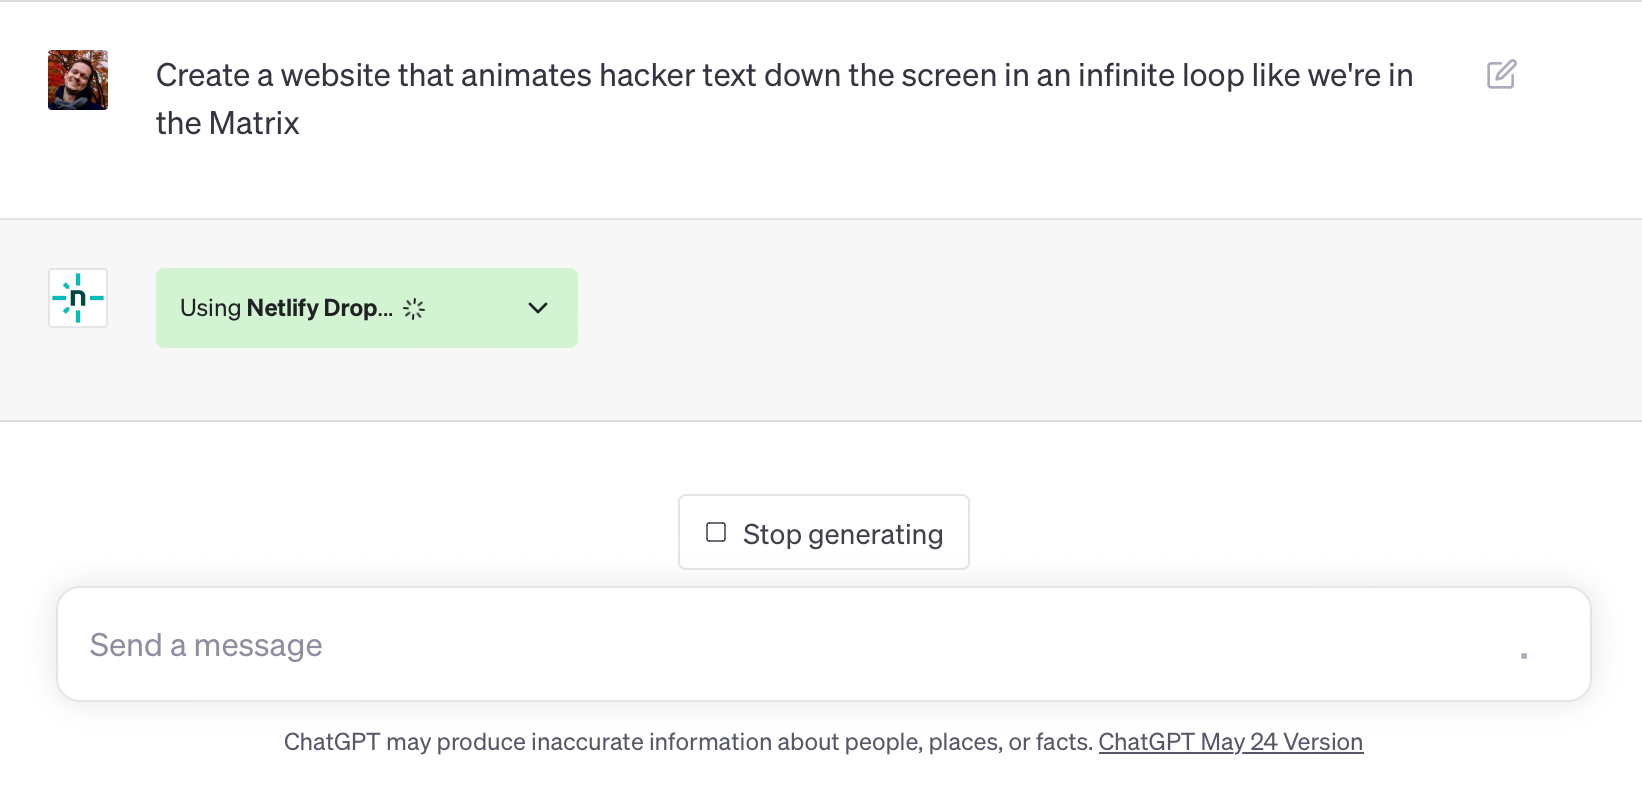This screenshot has width=1642, height=806.
Task: Click the word 'Using' in plugin status
Action: click(210, 308)
